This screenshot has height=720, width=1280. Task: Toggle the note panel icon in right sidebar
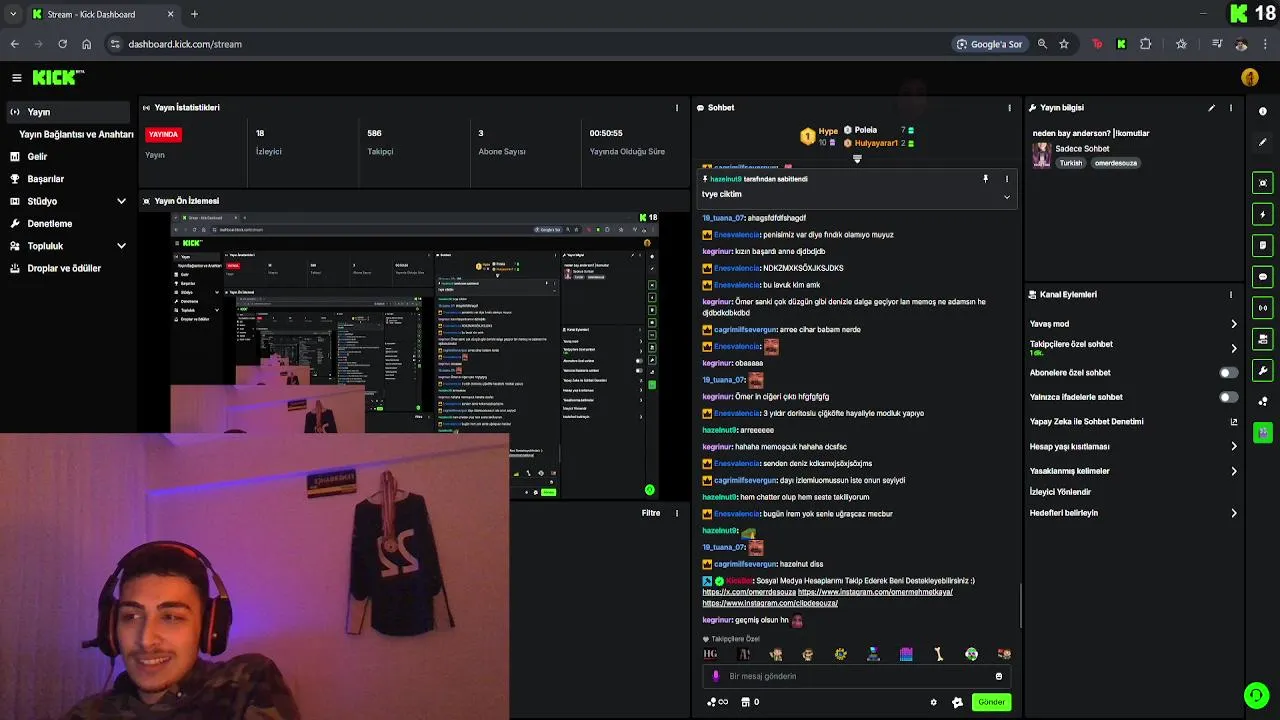[x=1263, y=245]
